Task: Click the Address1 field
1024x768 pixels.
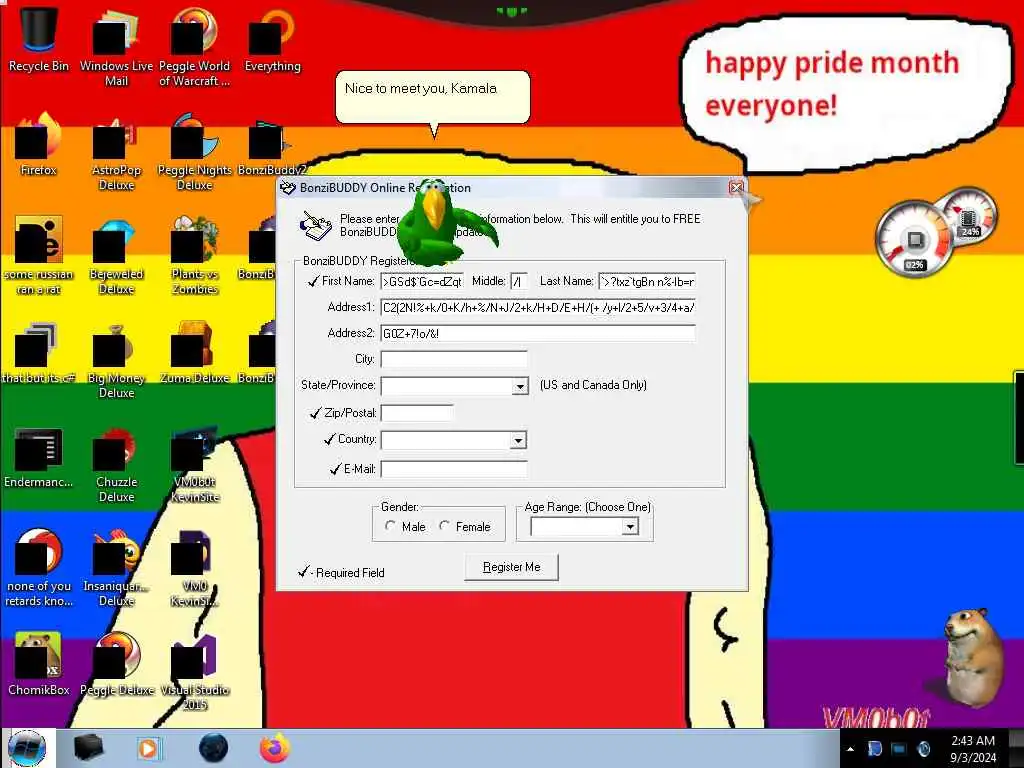Action: pos(537,307)
